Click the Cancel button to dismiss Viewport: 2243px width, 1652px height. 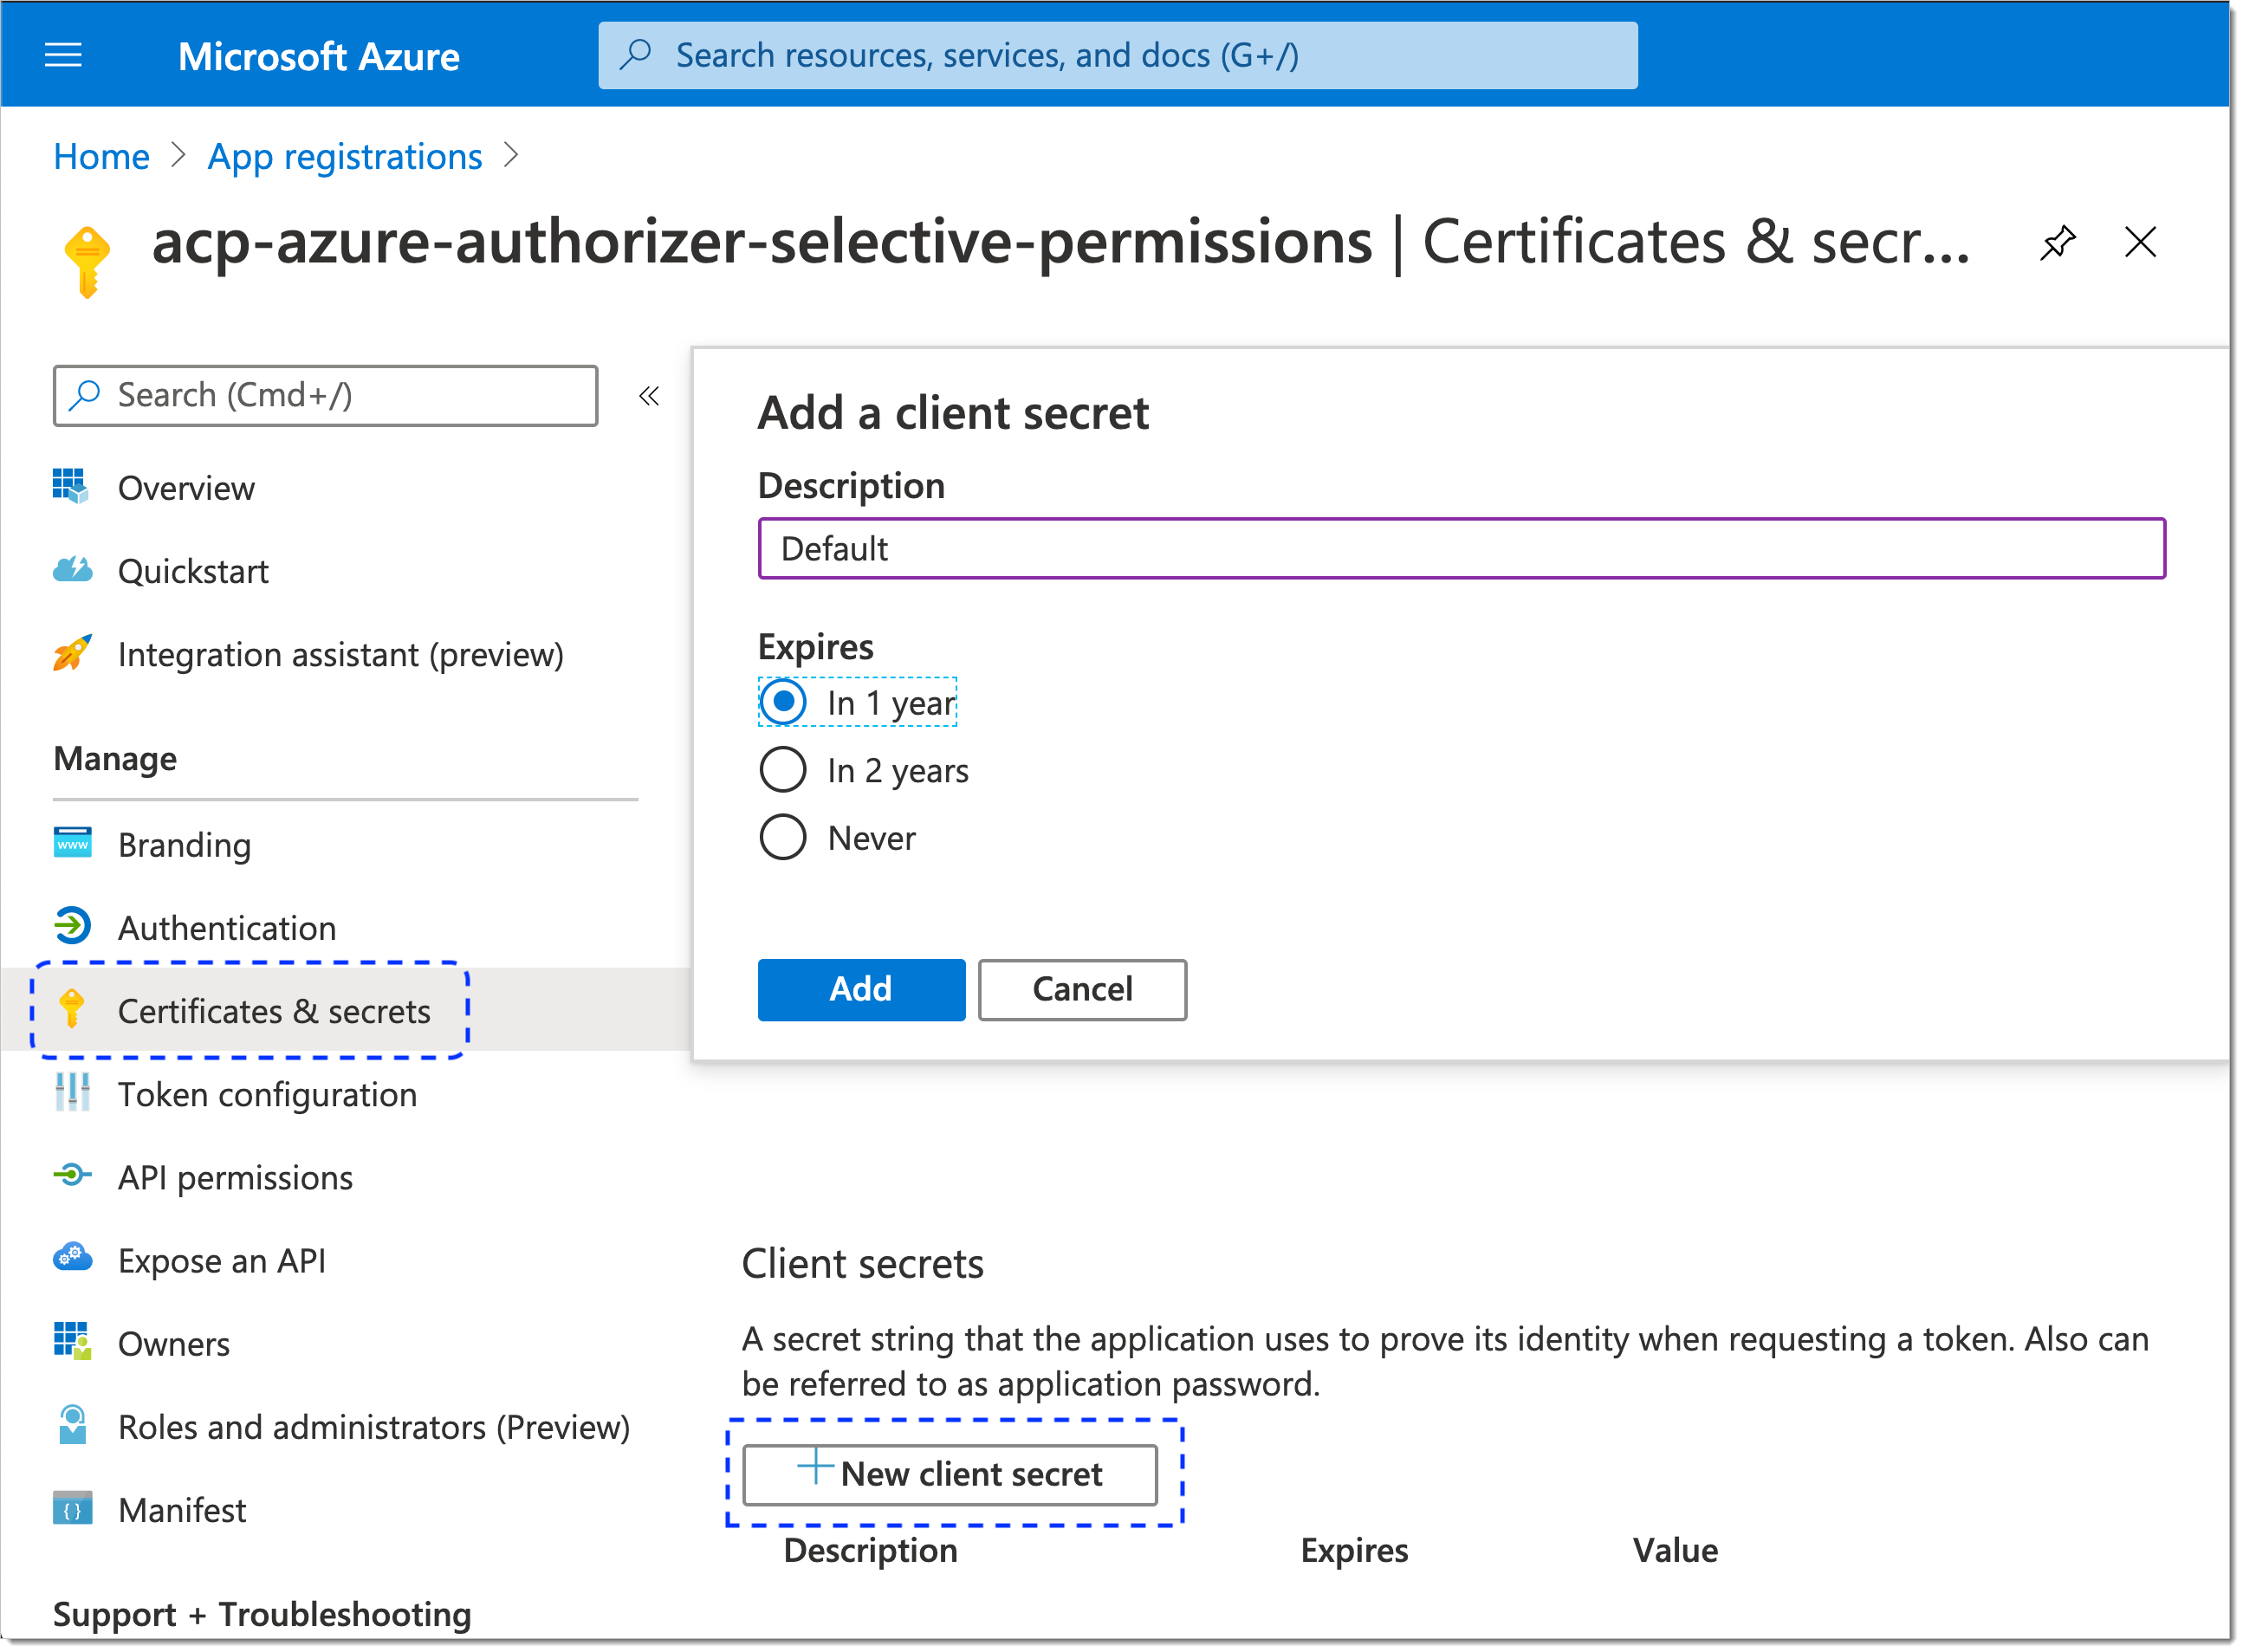pyautogui.click(x=1081, y=988)
